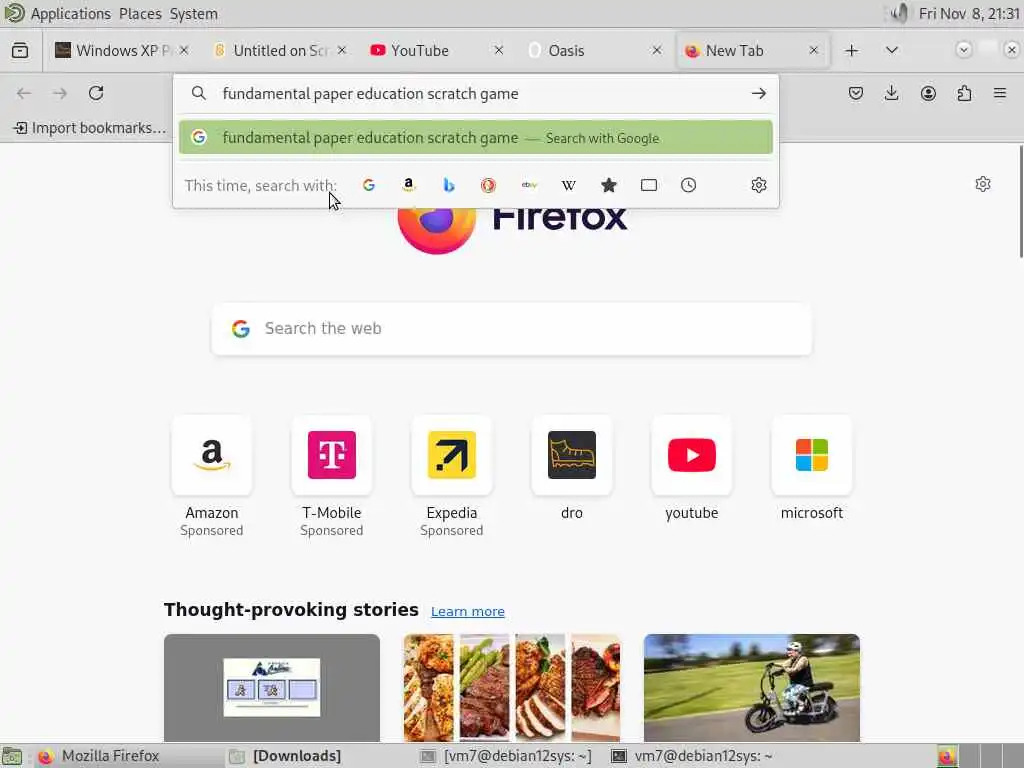Switch to Untitled on Scratch tab

[279, 50]
